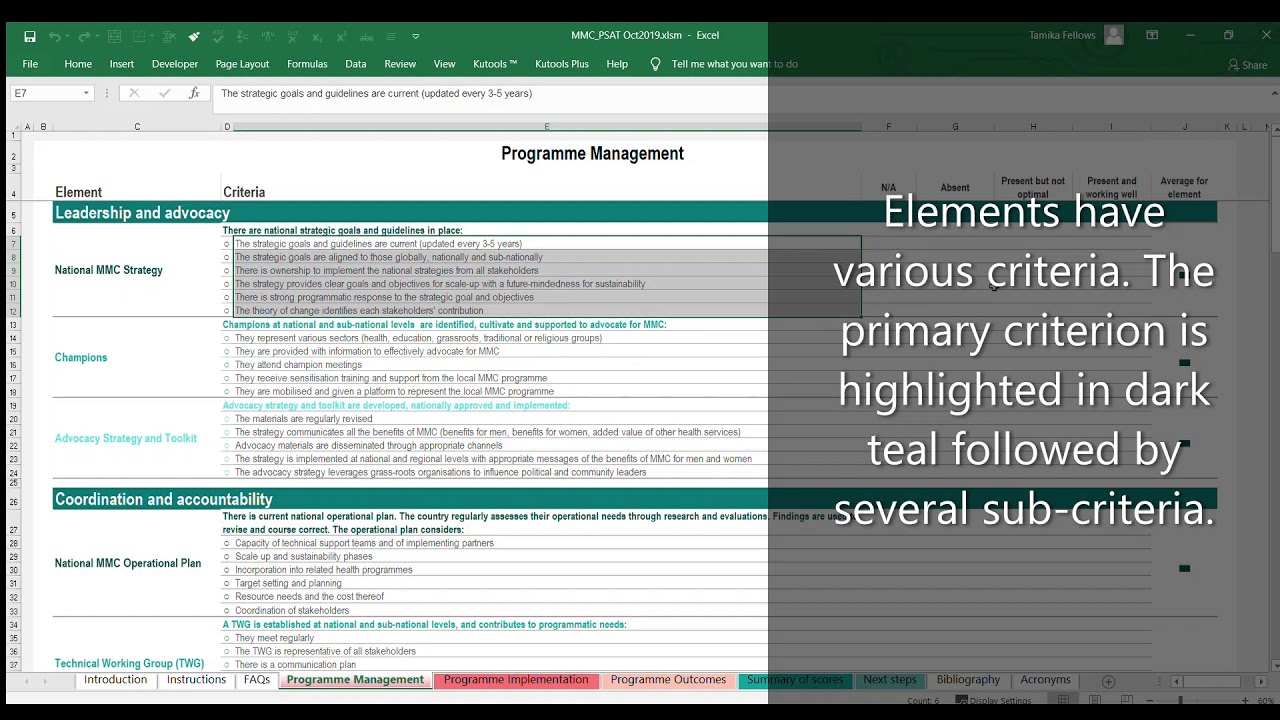Click the Tell me what you want to do box
Viewport: 1280px width, 720px height.
point(734,64)
